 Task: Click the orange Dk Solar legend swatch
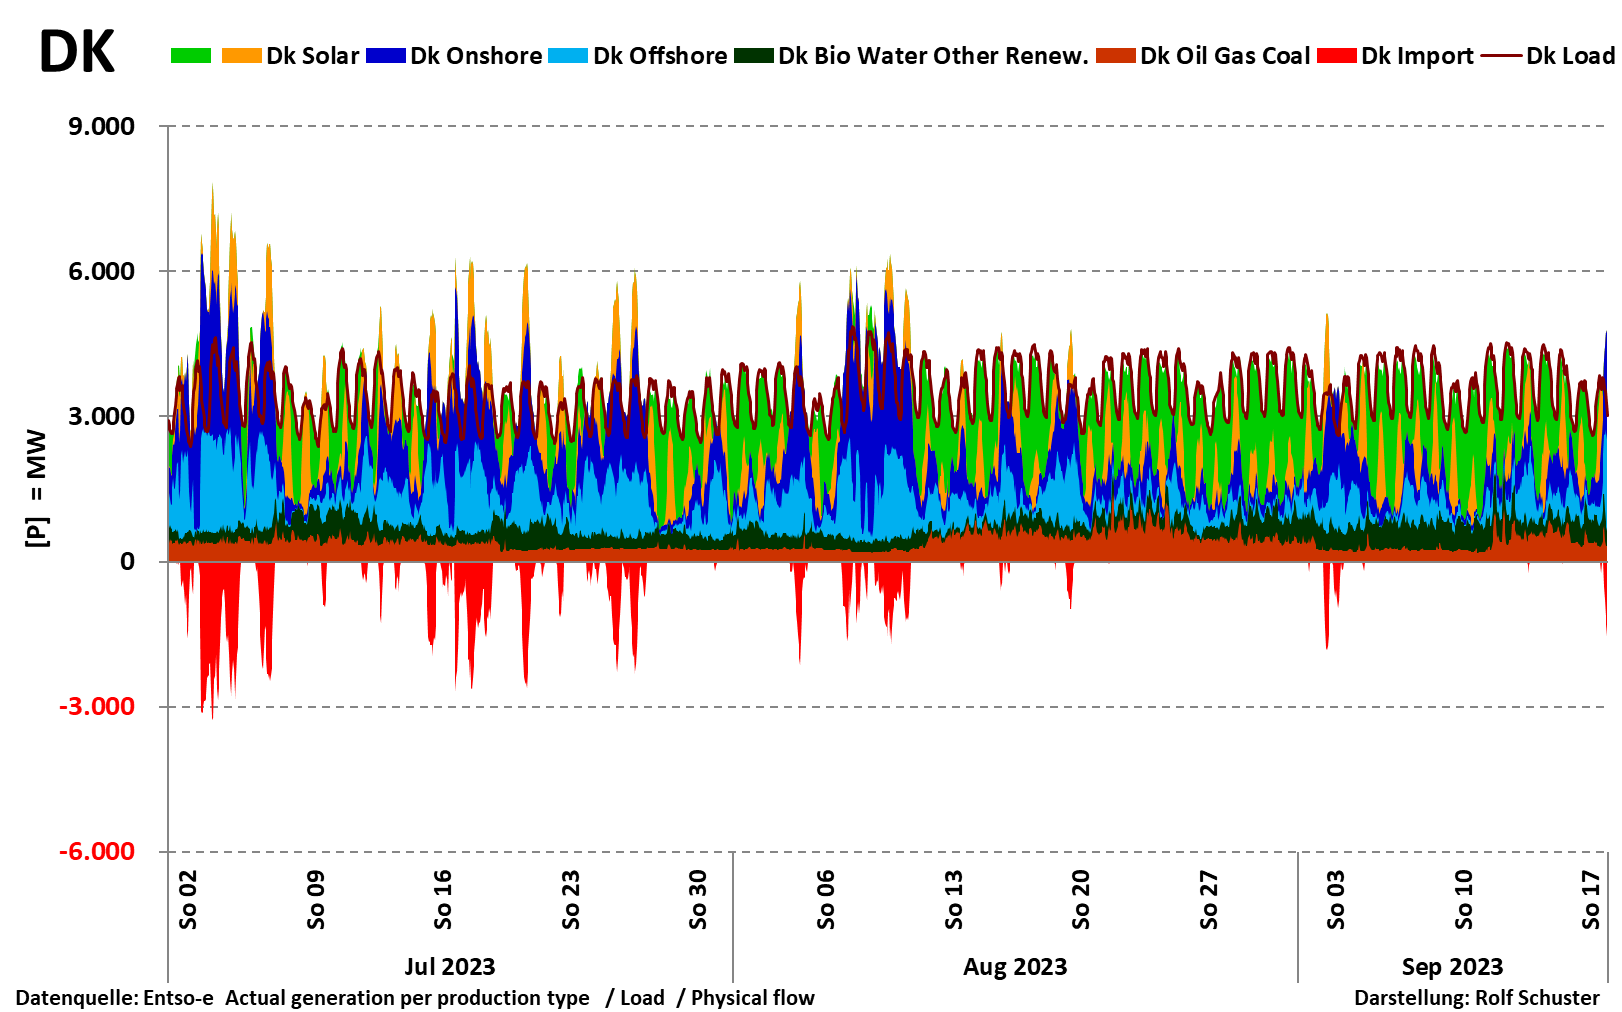point(241,56)
